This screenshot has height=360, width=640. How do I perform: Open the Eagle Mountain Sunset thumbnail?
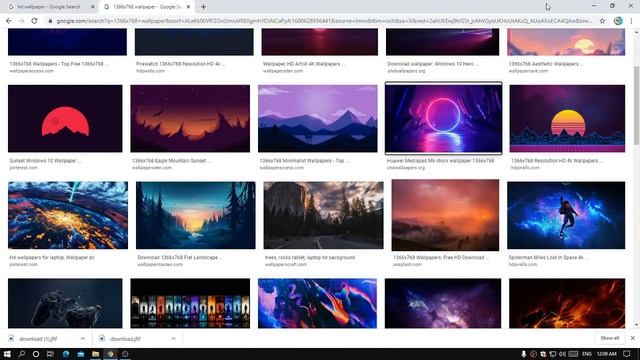click(190, 118)
